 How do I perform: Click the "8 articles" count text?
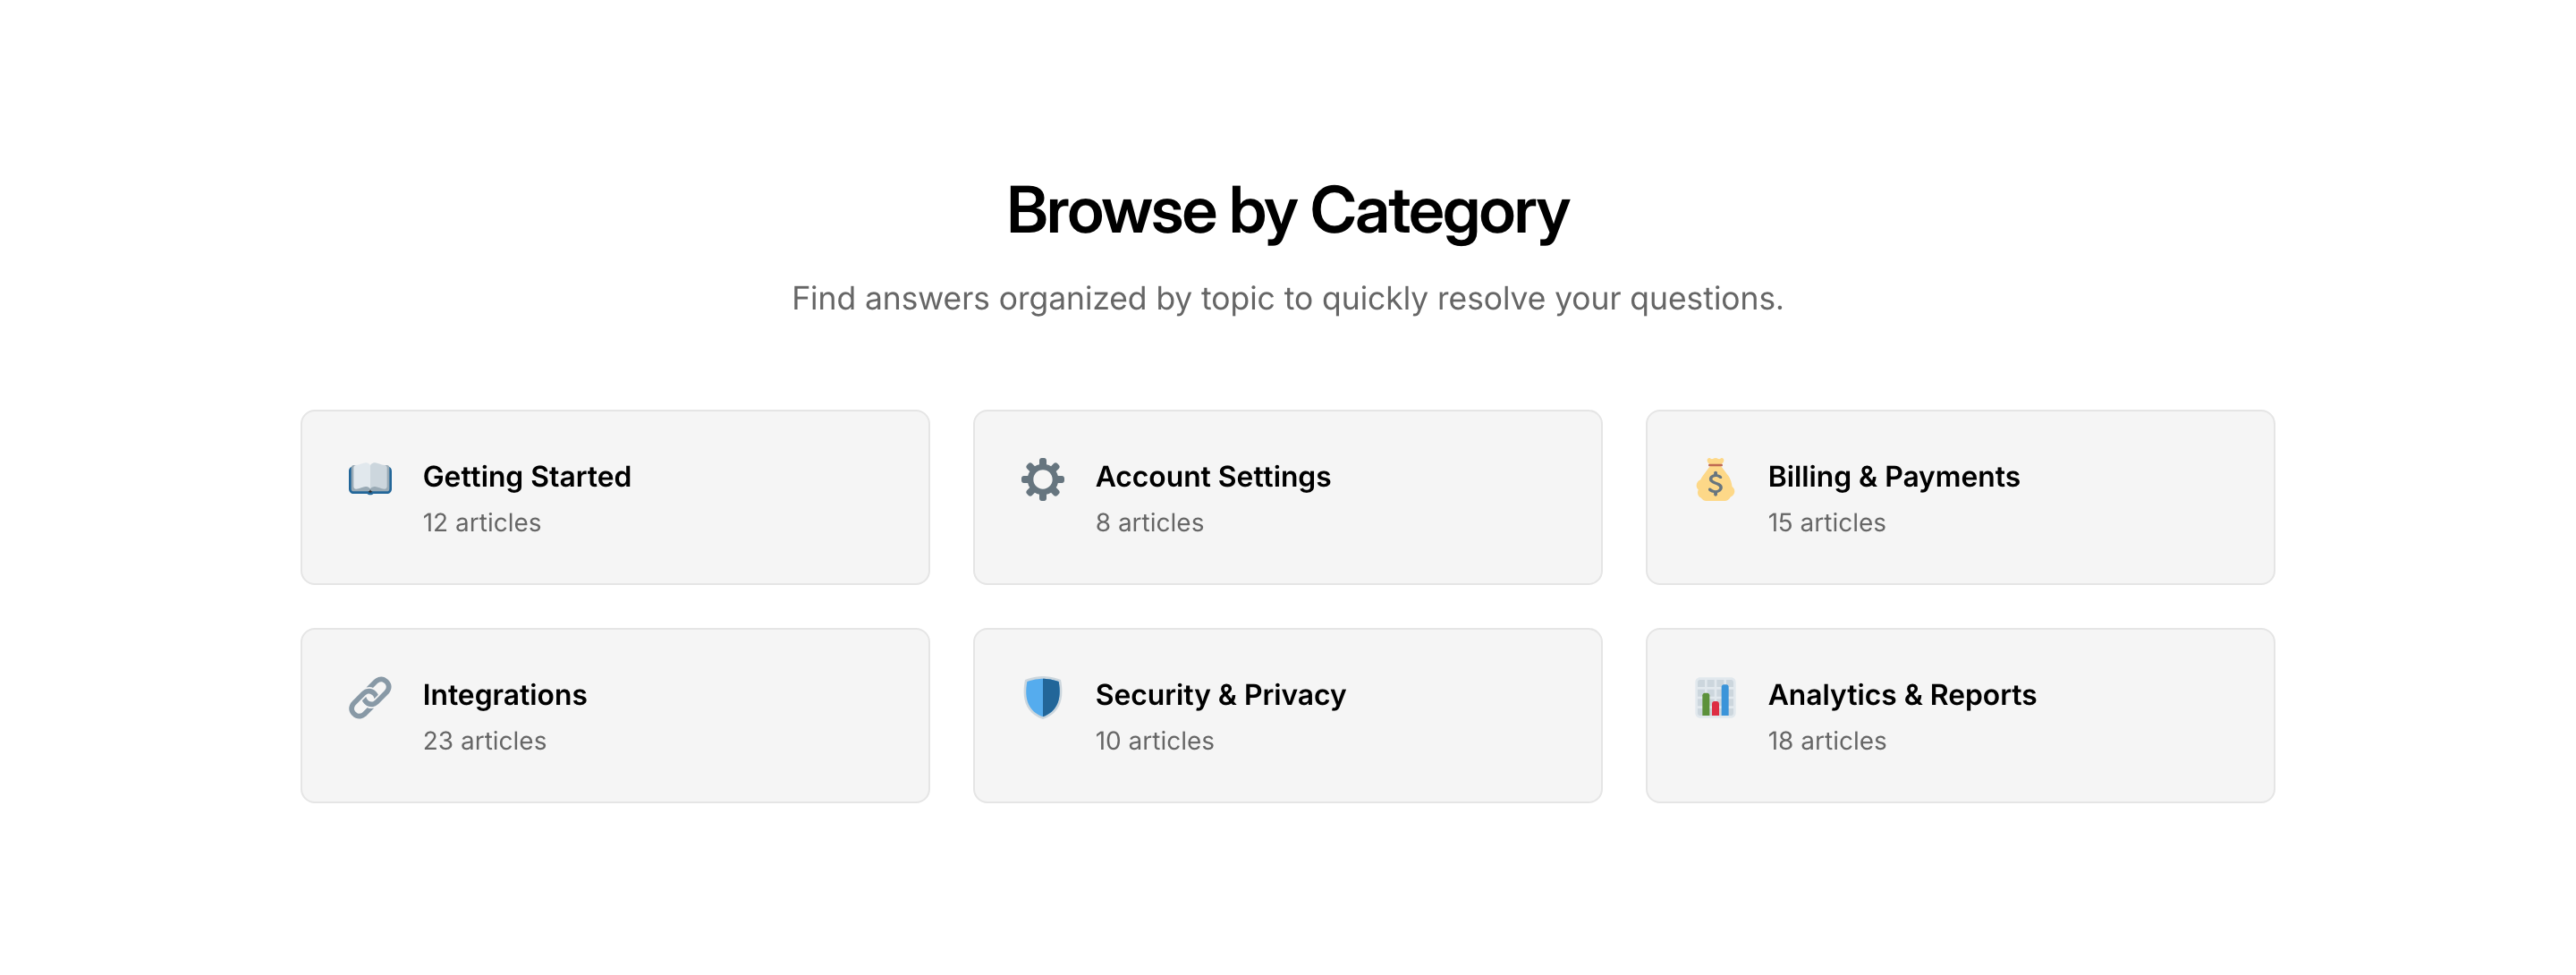1149,523
